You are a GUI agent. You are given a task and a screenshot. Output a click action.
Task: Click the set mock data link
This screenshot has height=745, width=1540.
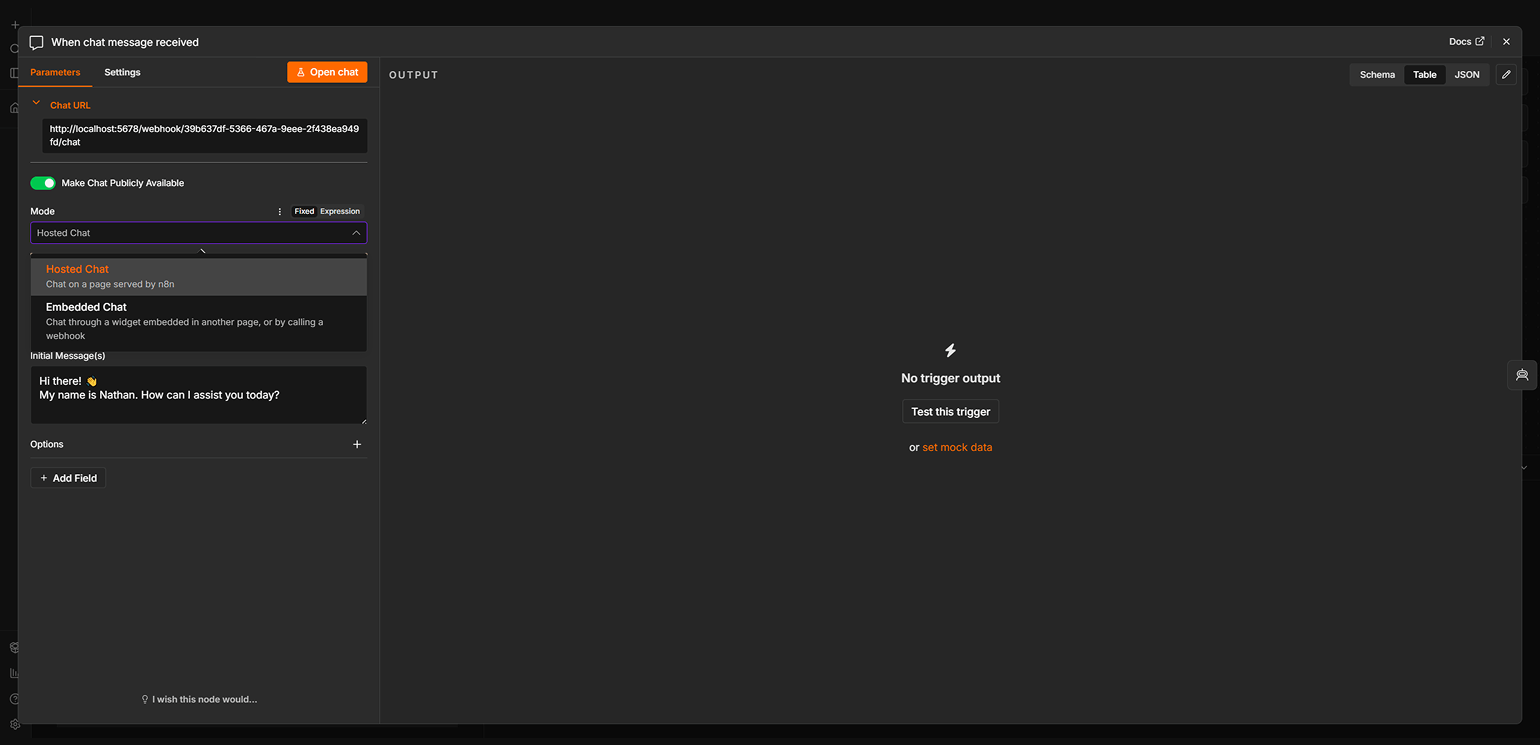pos(957,447)
